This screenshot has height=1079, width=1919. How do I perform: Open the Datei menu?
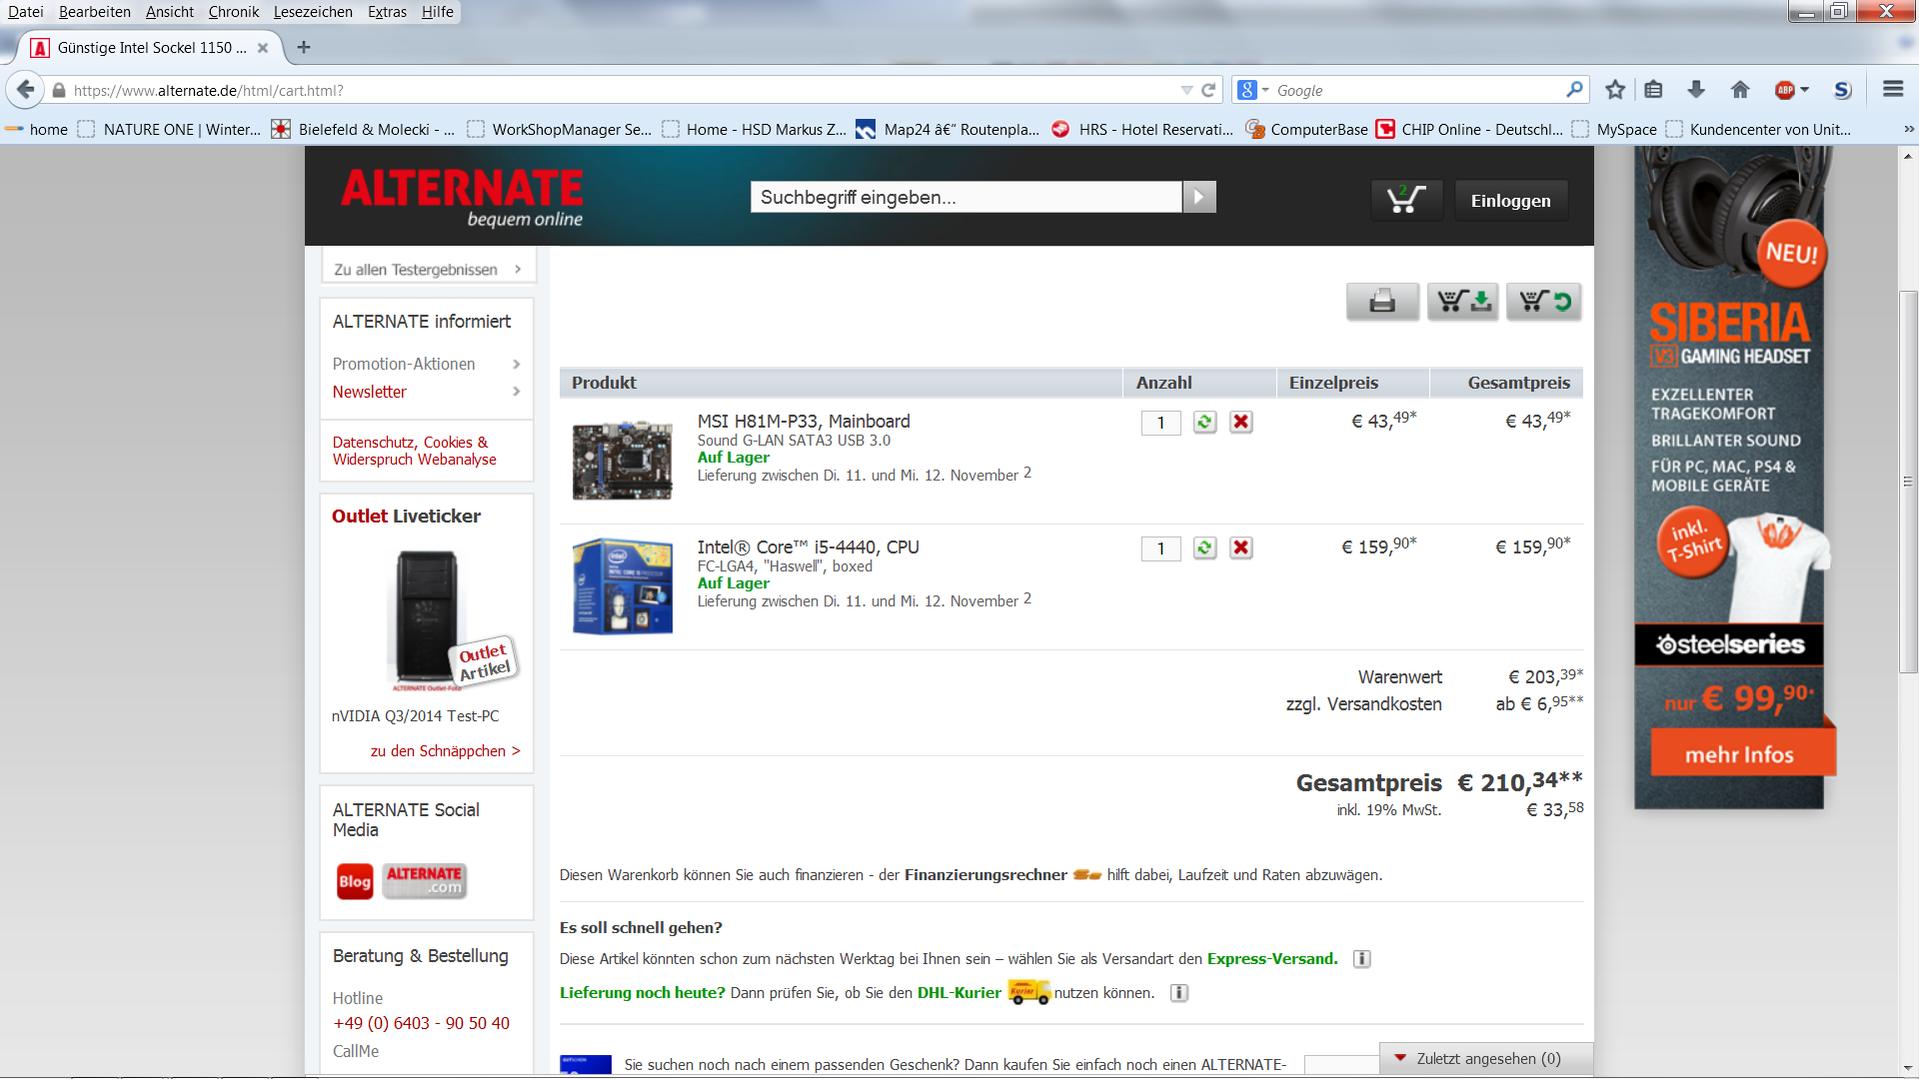pos(26,12)
